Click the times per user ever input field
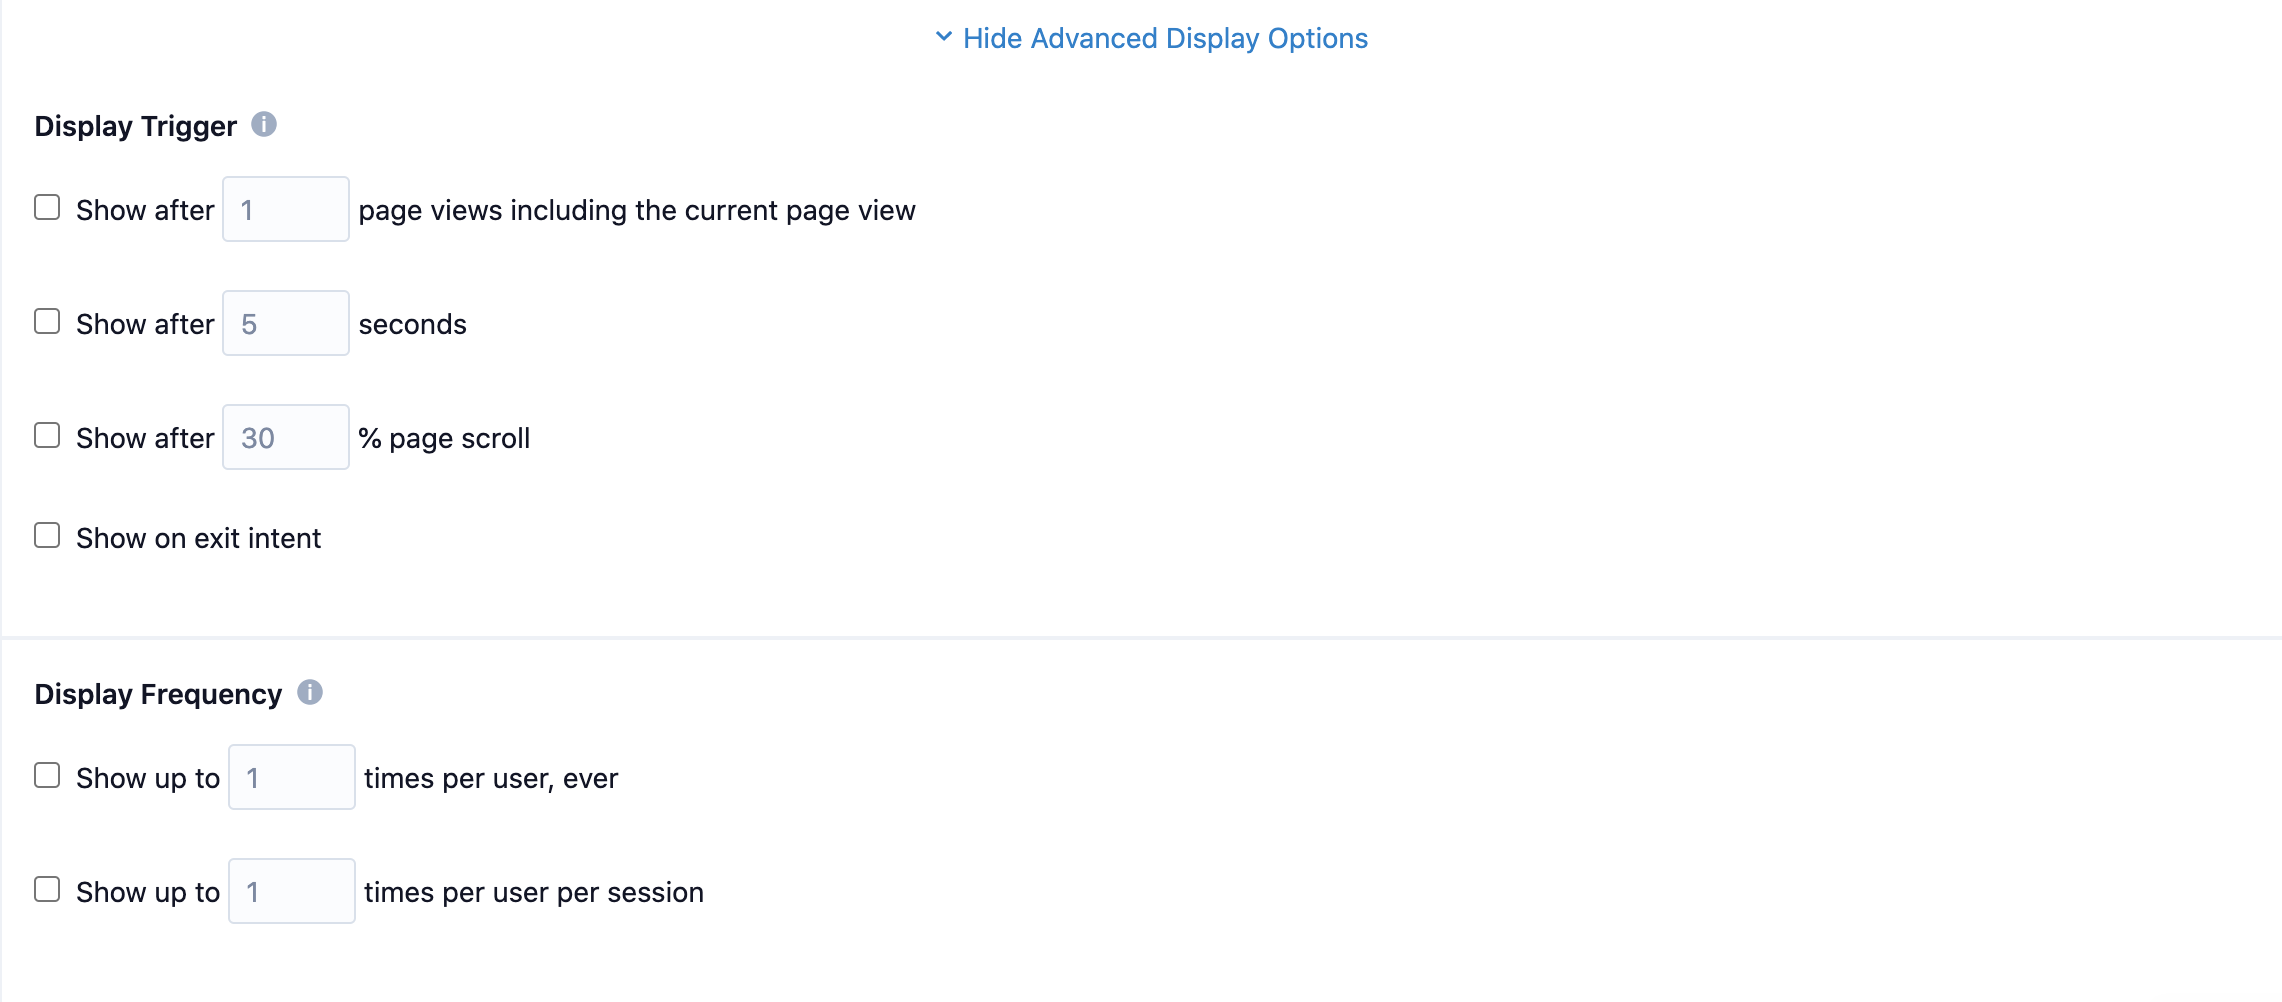This screenshot has height=1002, width=2282. point(291,777)
